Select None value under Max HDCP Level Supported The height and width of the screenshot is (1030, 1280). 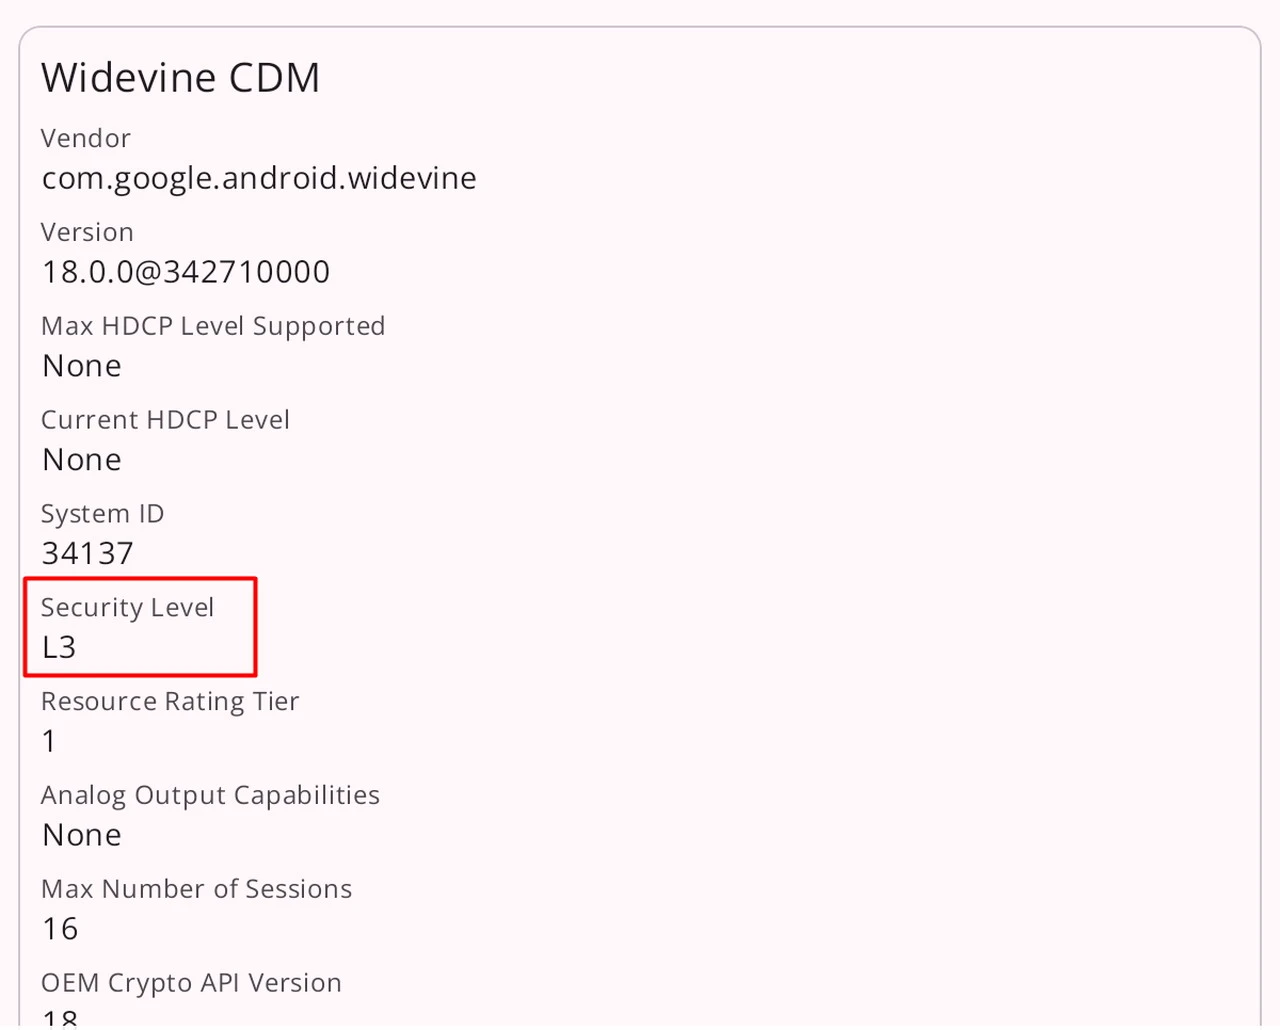click(x=82, y=366)
